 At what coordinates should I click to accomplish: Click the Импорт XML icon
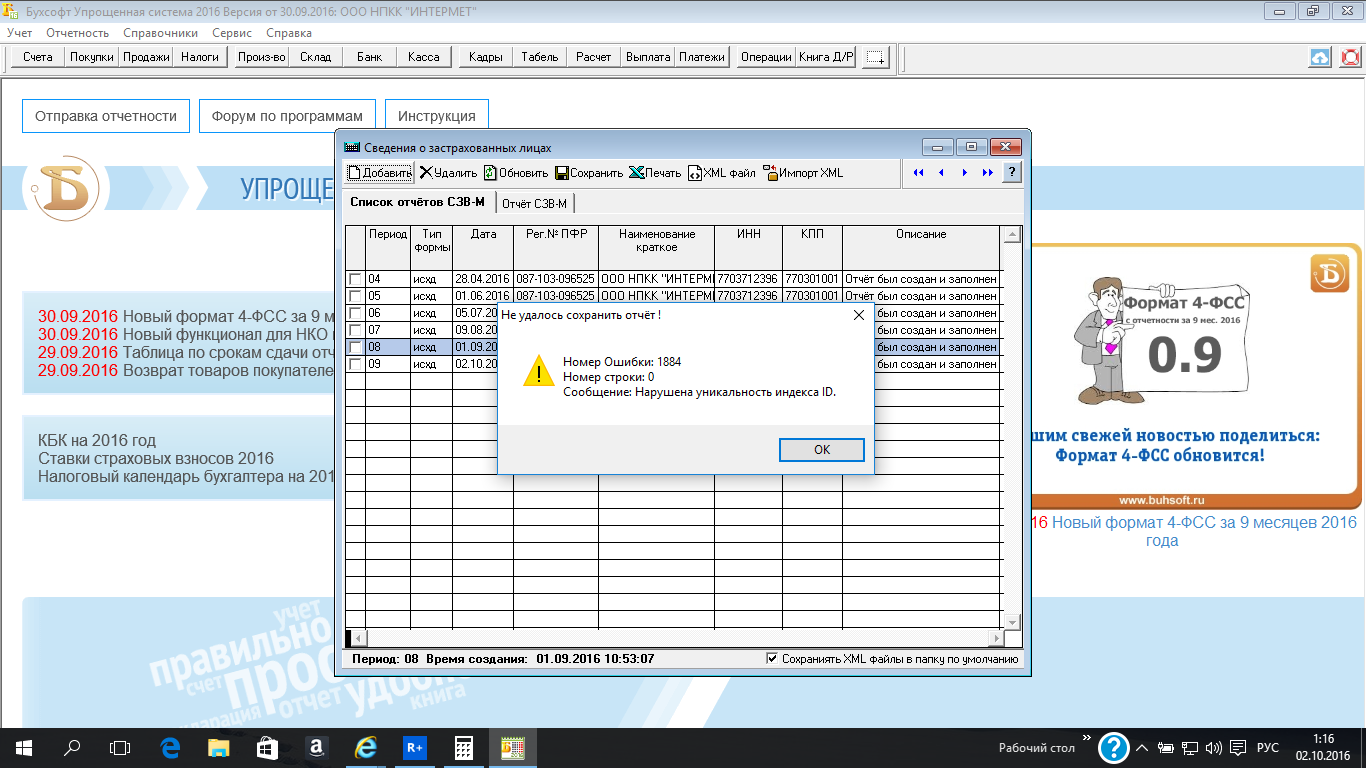(771, 173)
